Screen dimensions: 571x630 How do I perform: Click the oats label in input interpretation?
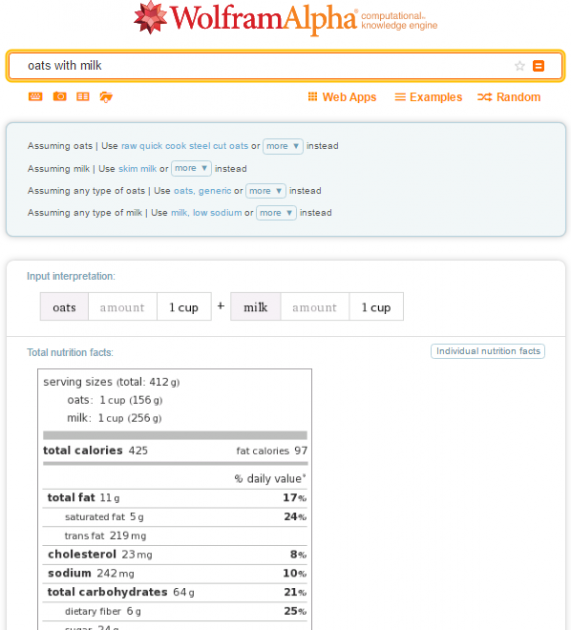click(64, 307)
